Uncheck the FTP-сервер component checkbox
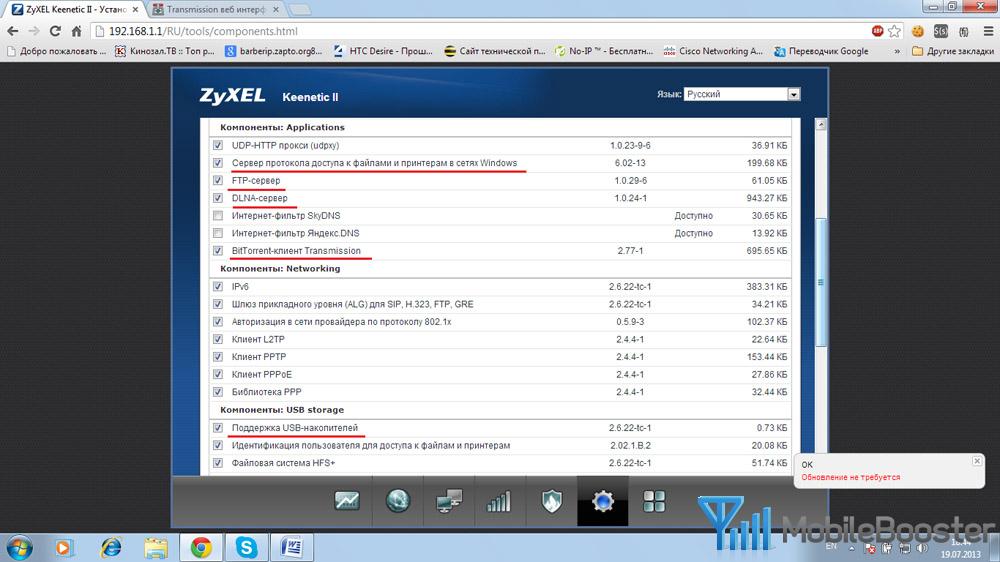Screen dimensions: 1000x562 tap(218, 181)
